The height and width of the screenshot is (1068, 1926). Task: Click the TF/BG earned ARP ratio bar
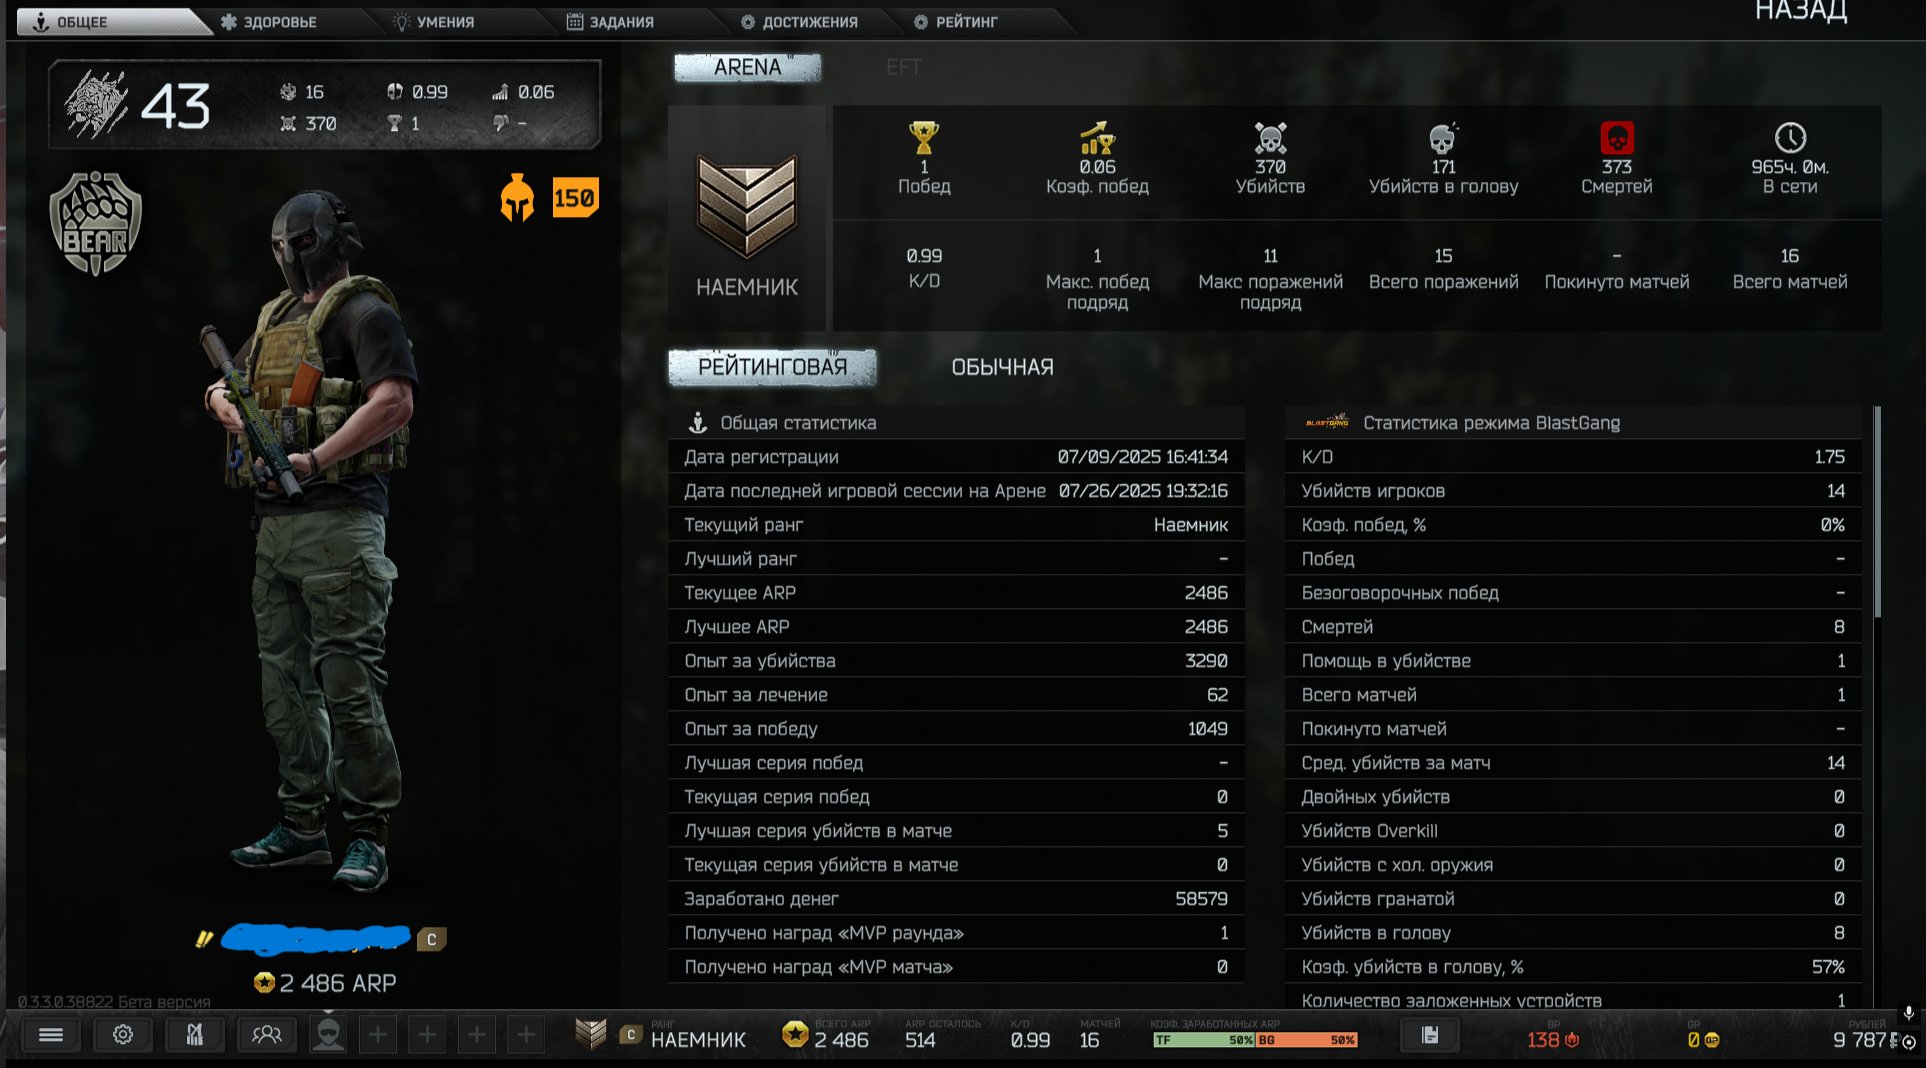pyautogui.click(x=1255, y=1040)
